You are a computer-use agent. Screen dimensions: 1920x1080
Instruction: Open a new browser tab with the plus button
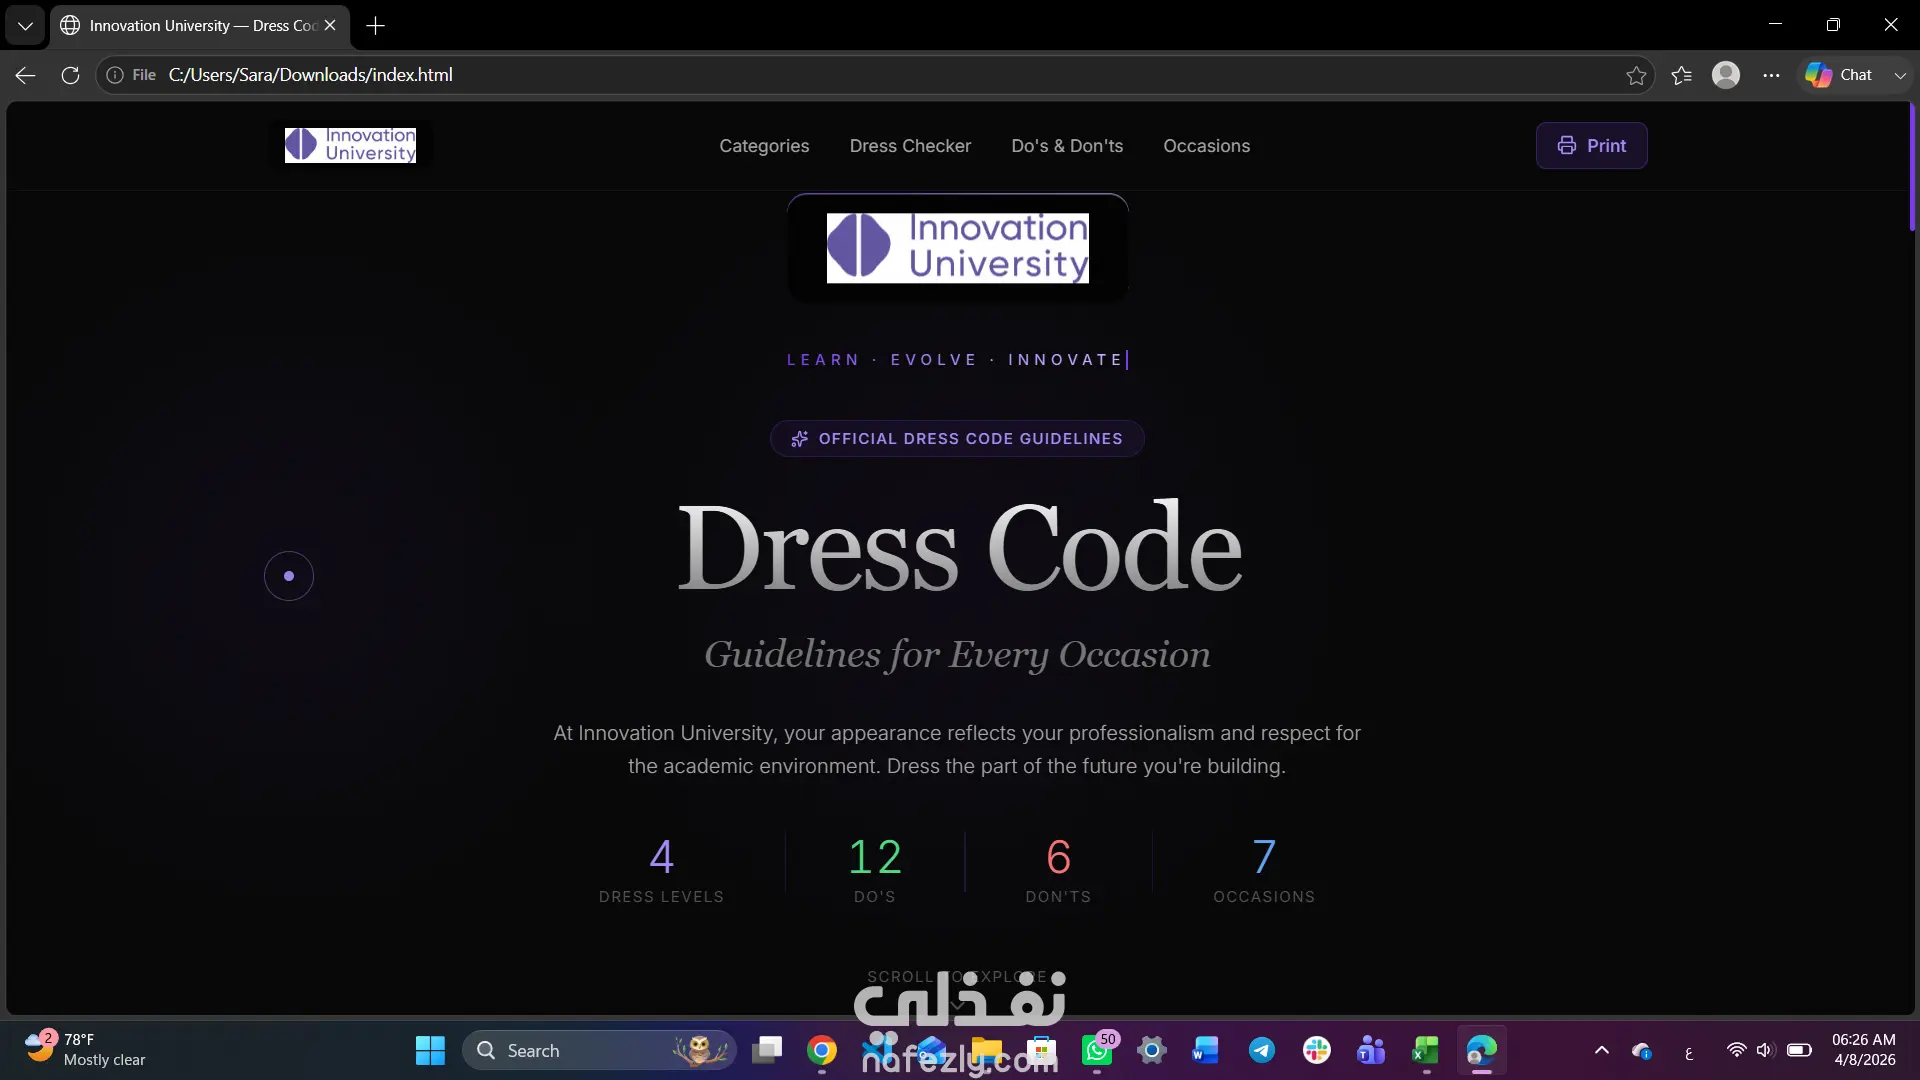[375, 26]
